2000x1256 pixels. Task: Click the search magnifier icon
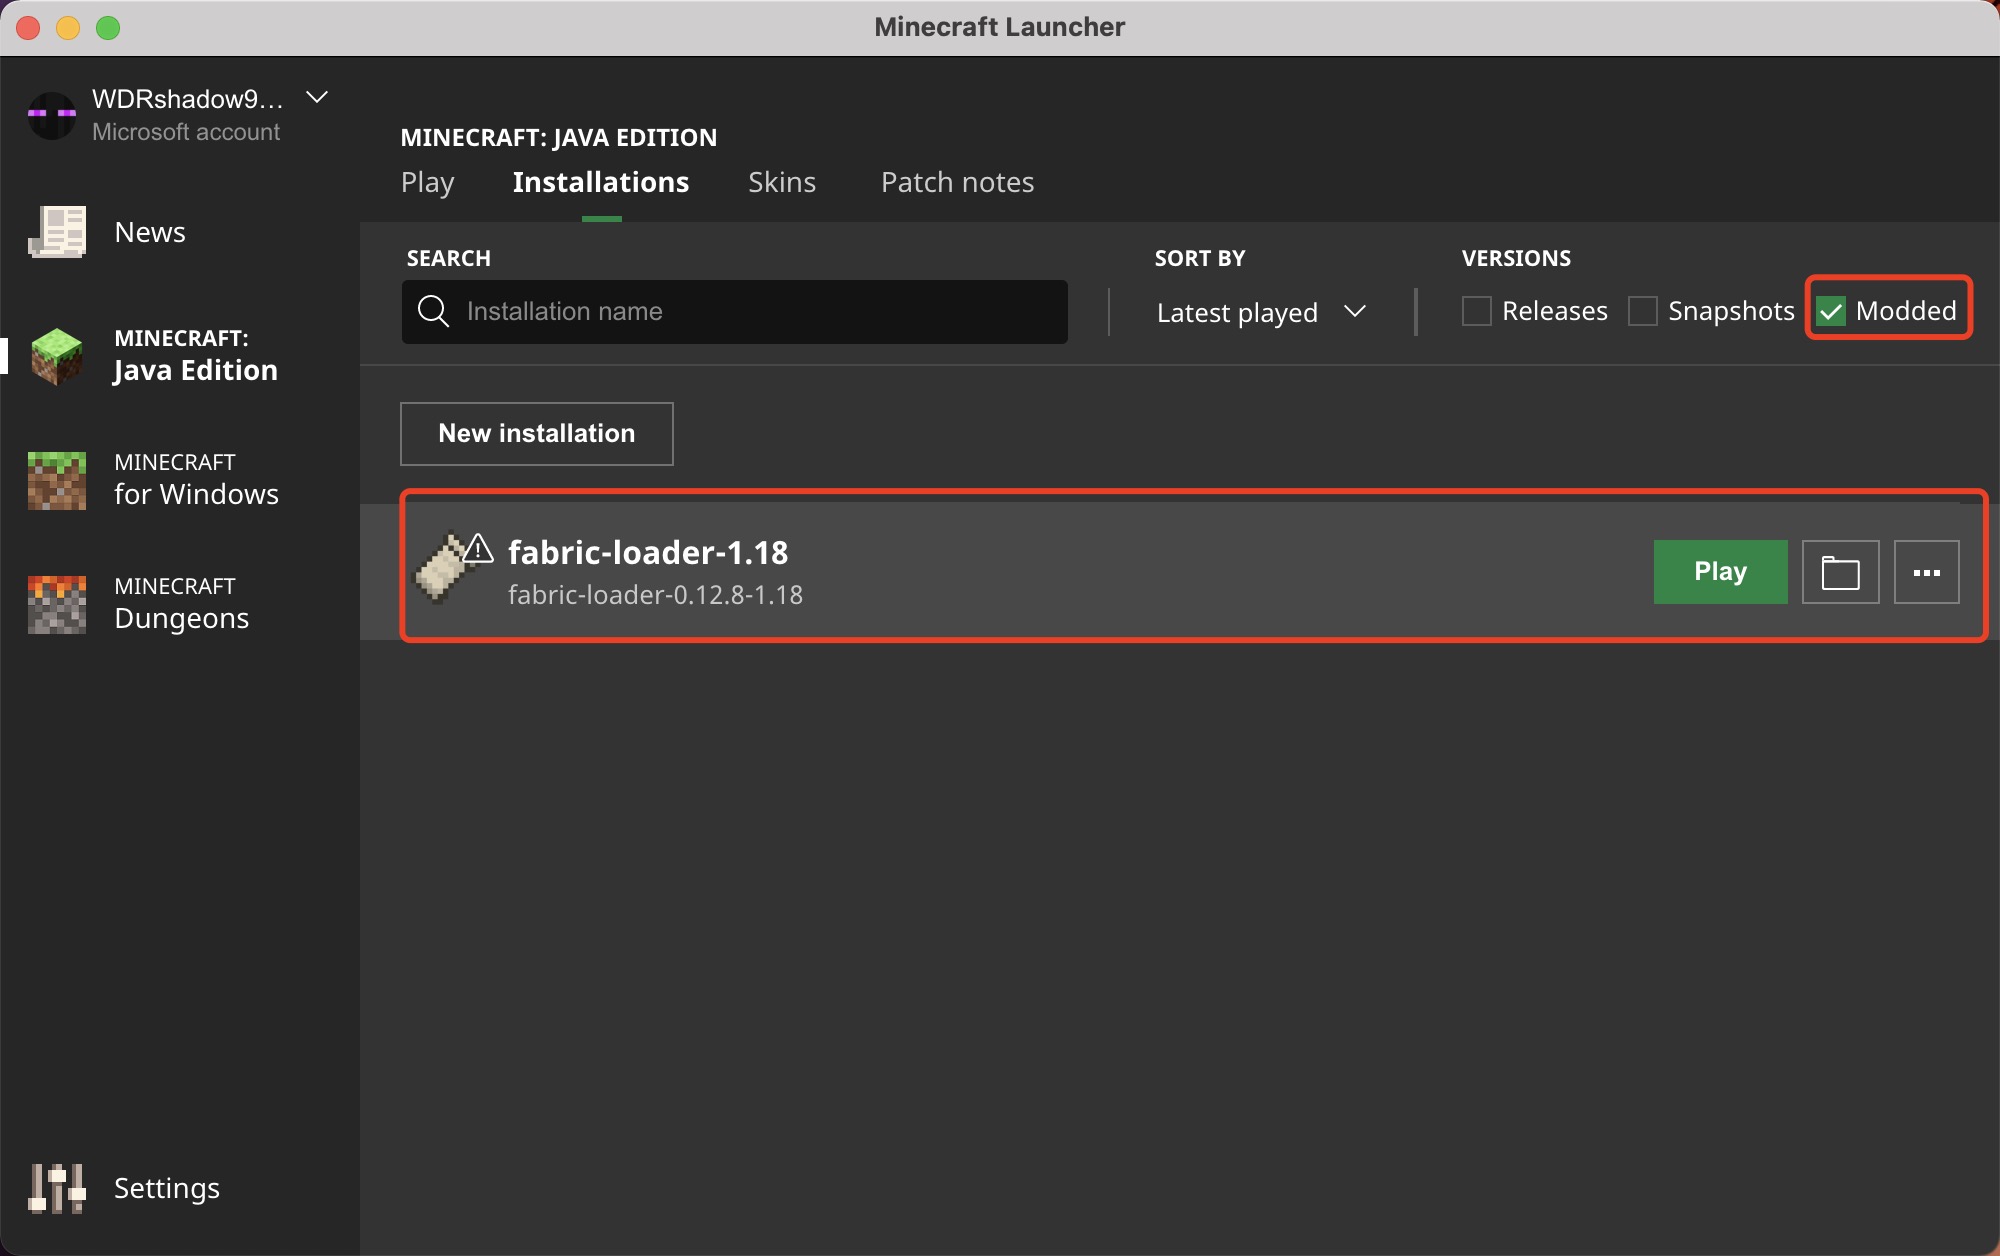pos(433,311)
